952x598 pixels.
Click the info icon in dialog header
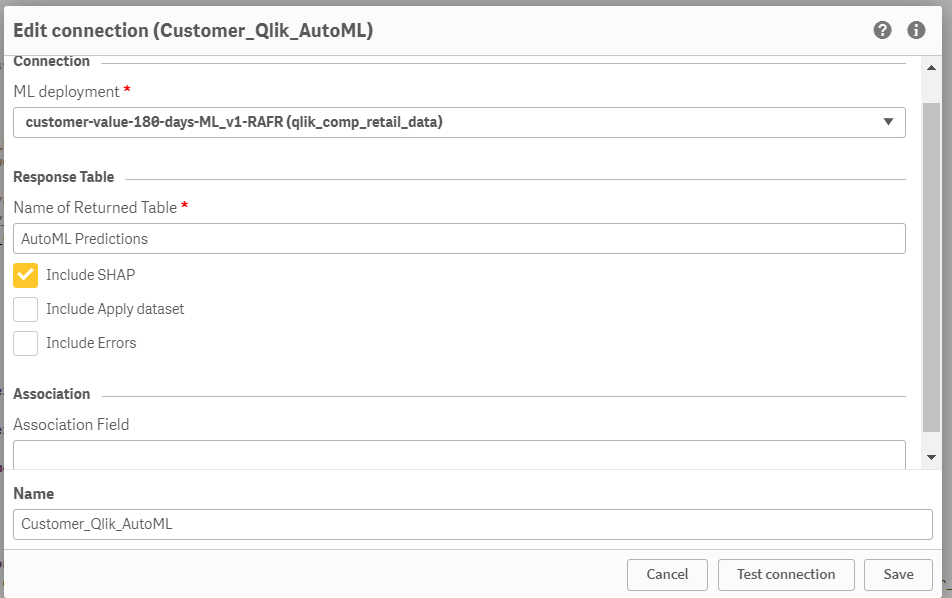click(x=916, y=30)
